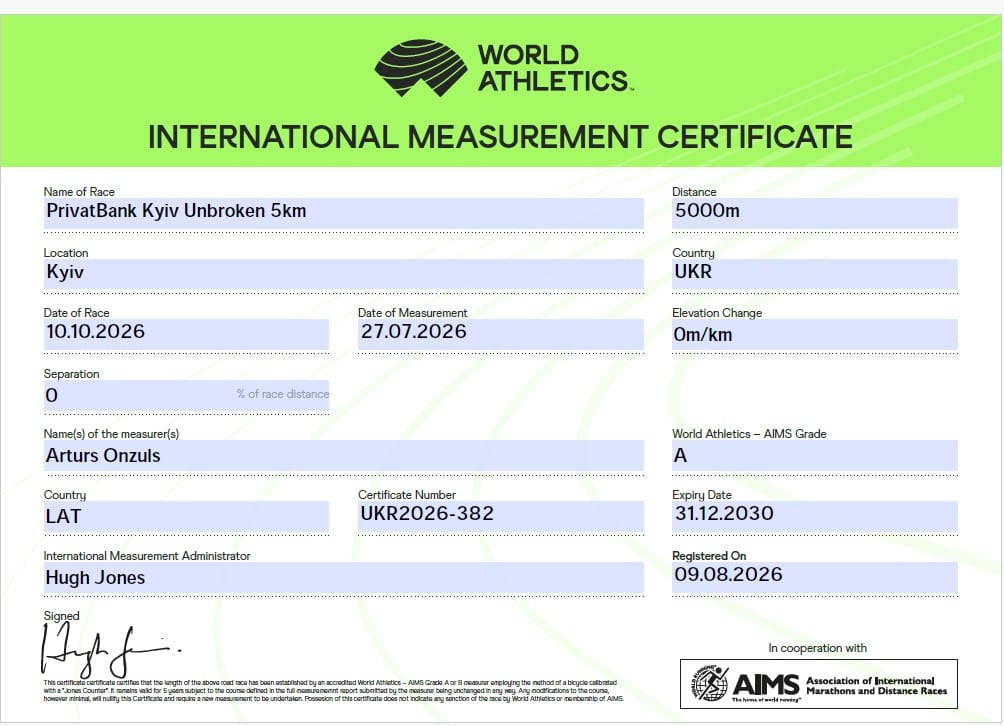Click the Certificate Number field
1004x726 pixels.
pyautogui.click(x=501, y=516)
